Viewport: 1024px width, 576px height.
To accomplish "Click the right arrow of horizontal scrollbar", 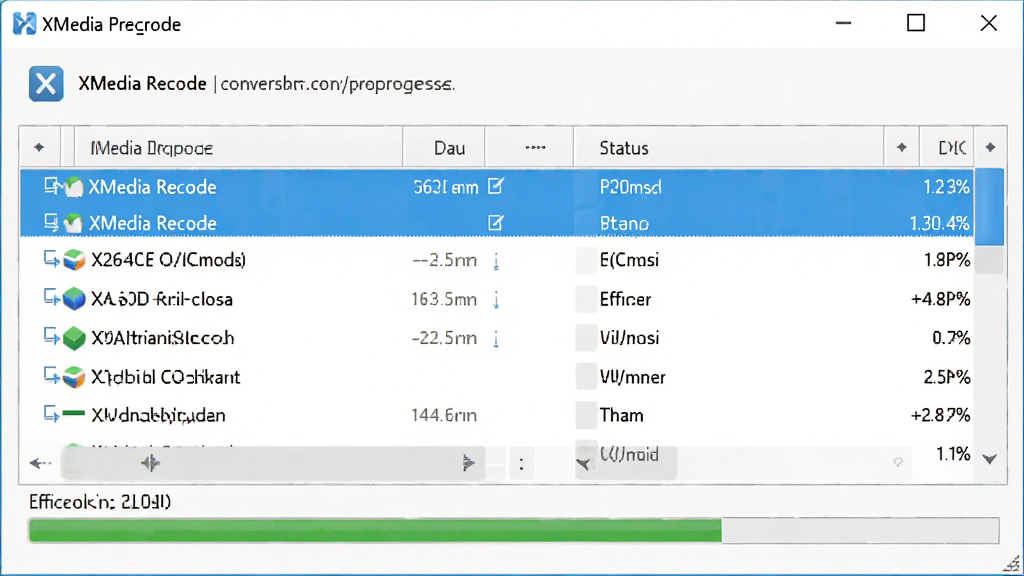I will [x=468, y=464].
